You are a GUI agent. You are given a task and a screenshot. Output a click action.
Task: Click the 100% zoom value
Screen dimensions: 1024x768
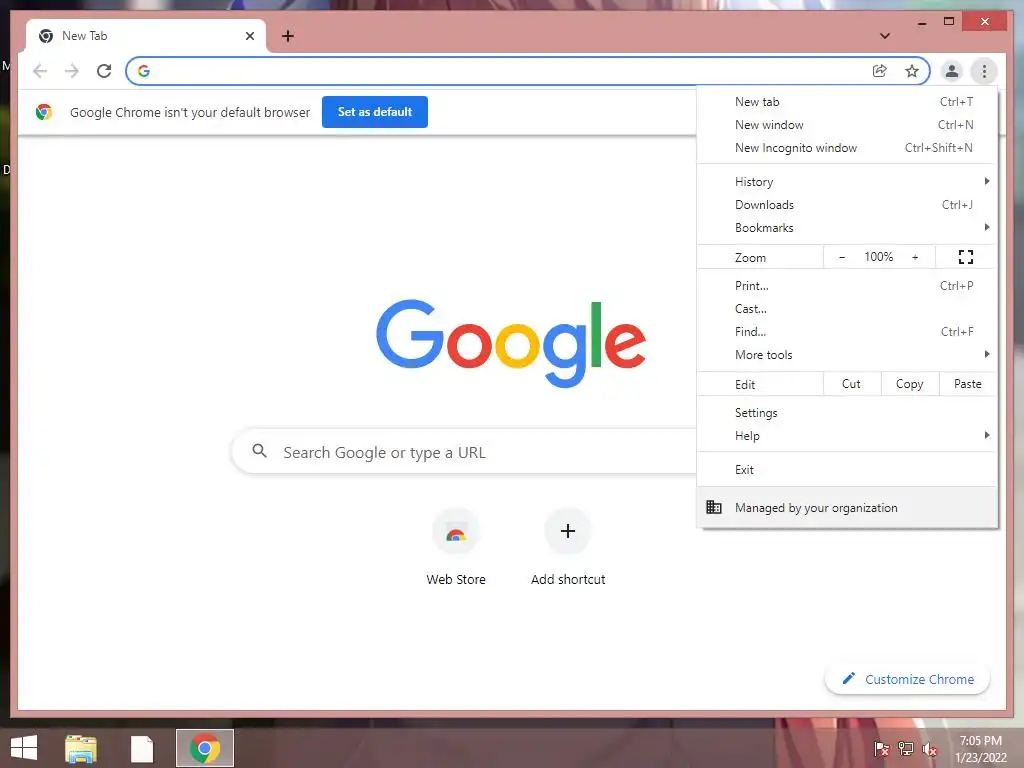pos(878,257)
